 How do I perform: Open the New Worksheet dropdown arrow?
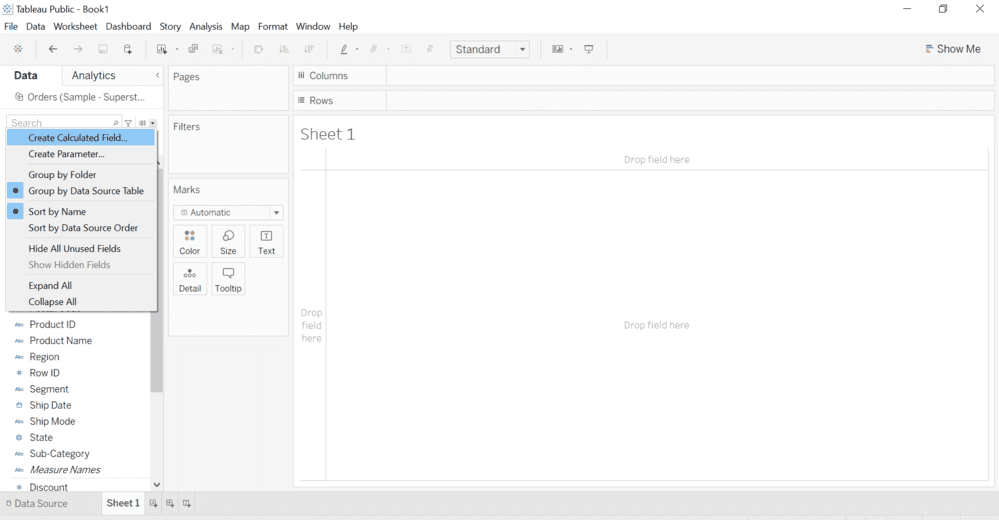[177, 49]
